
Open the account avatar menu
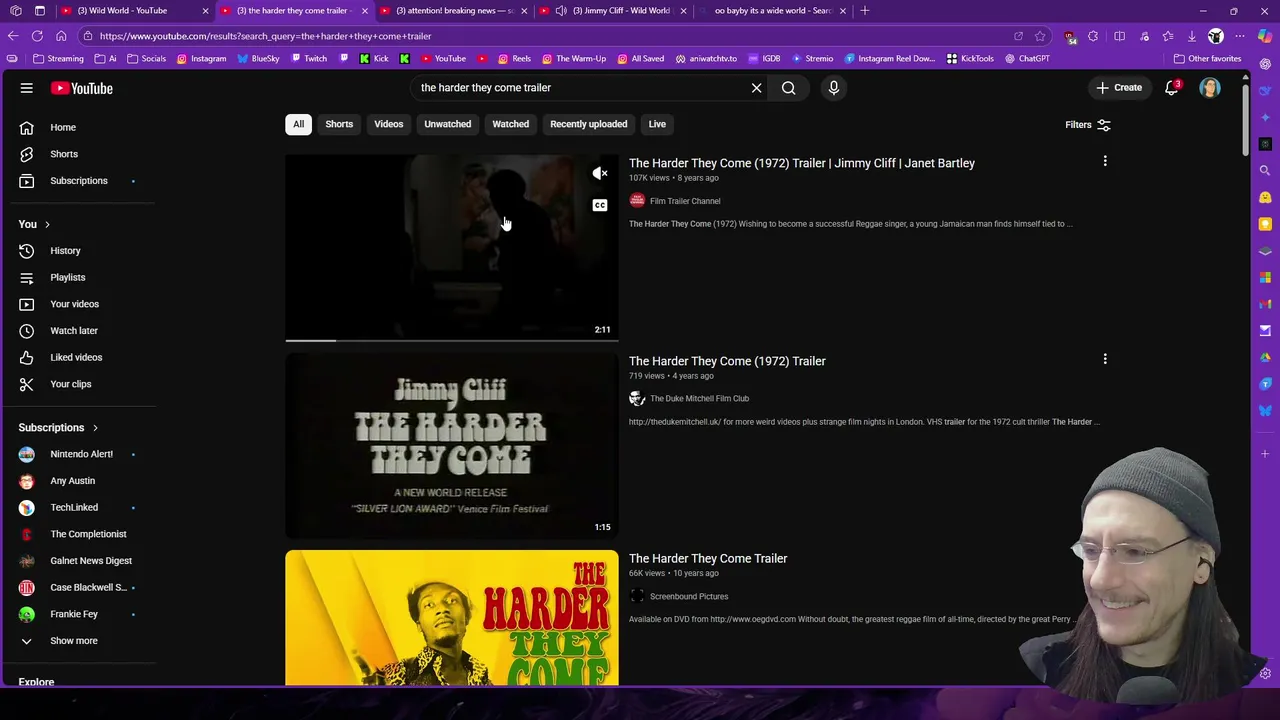pos(1210,88)
